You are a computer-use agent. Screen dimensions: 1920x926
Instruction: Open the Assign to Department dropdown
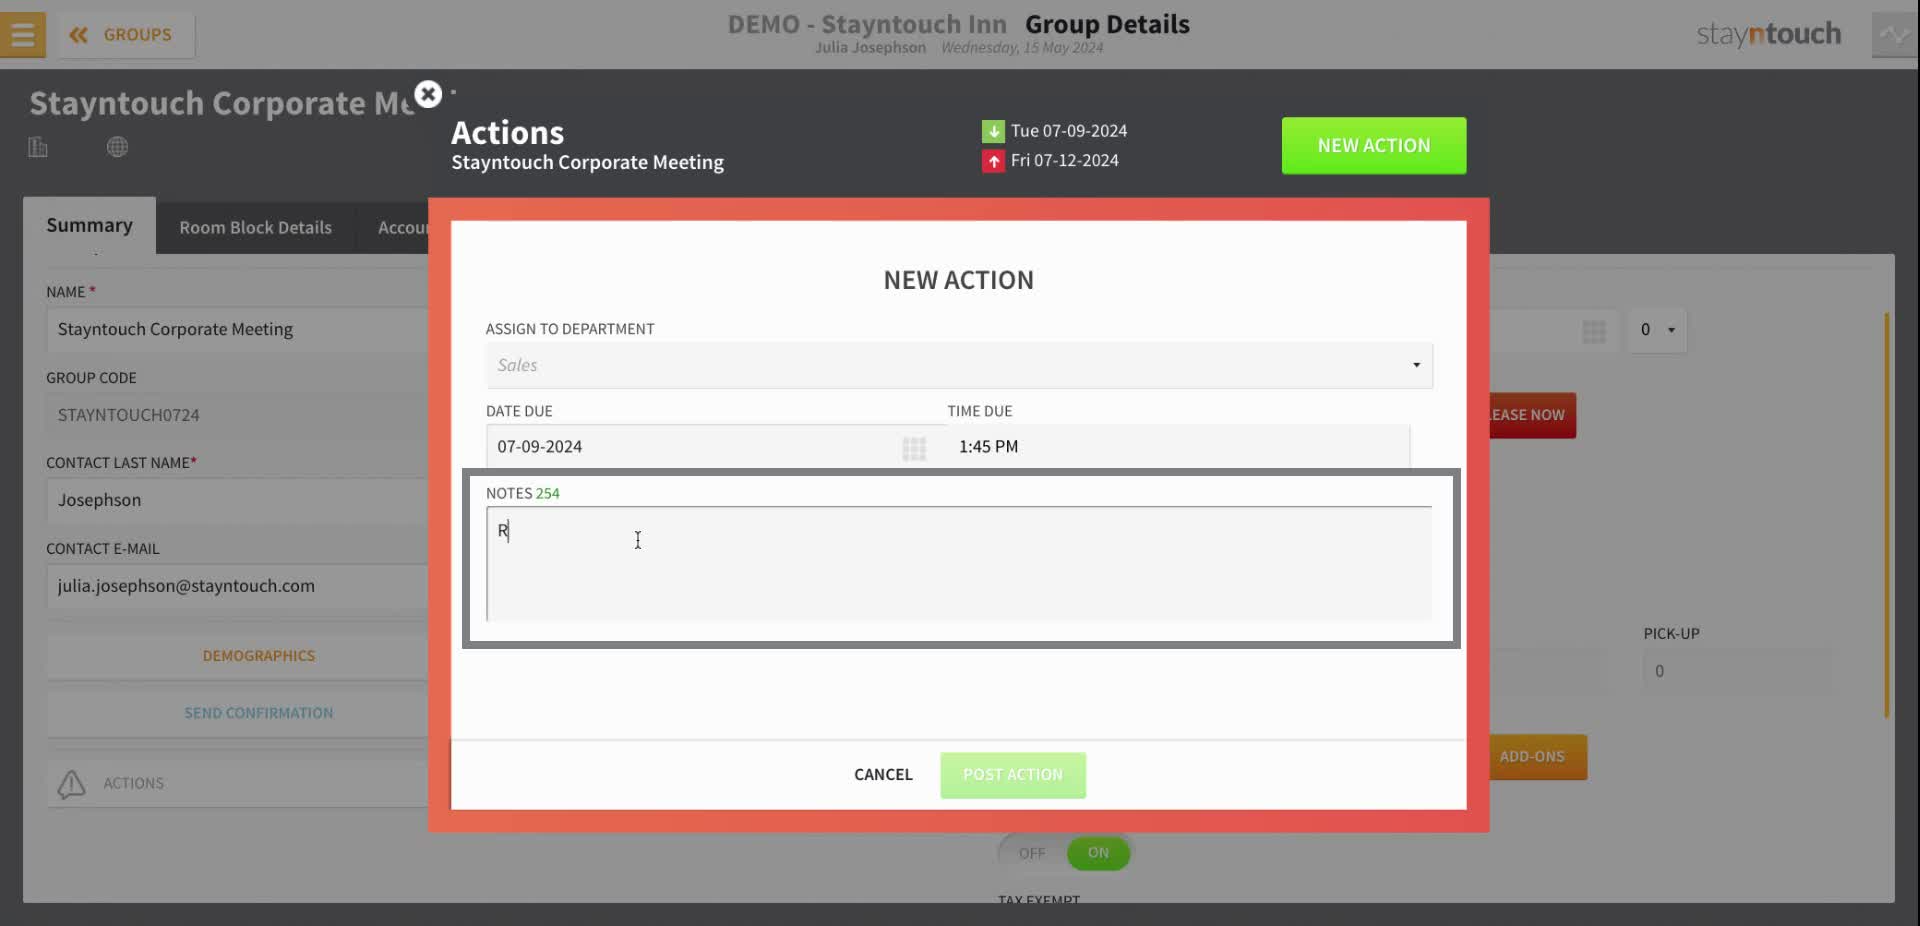[x=958, y=366]
